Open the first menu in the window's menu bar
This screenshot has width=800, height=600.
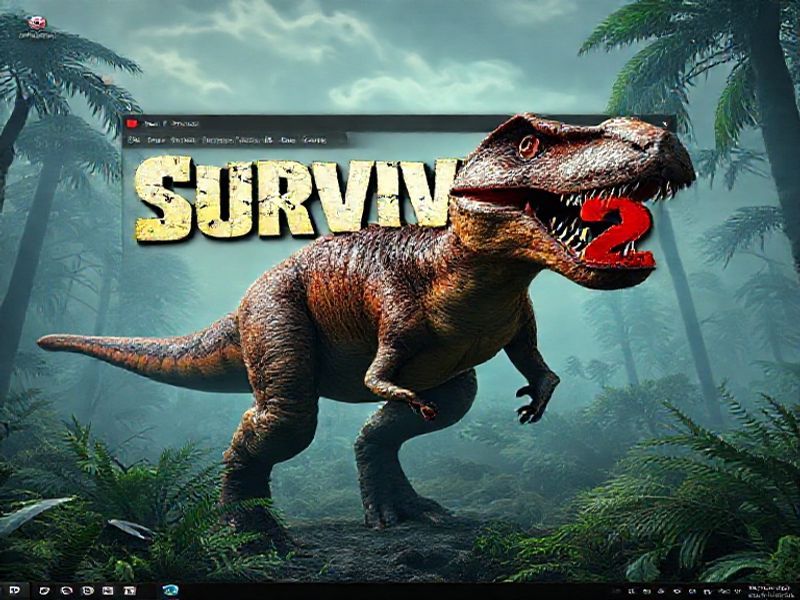[x=134, y=140]
